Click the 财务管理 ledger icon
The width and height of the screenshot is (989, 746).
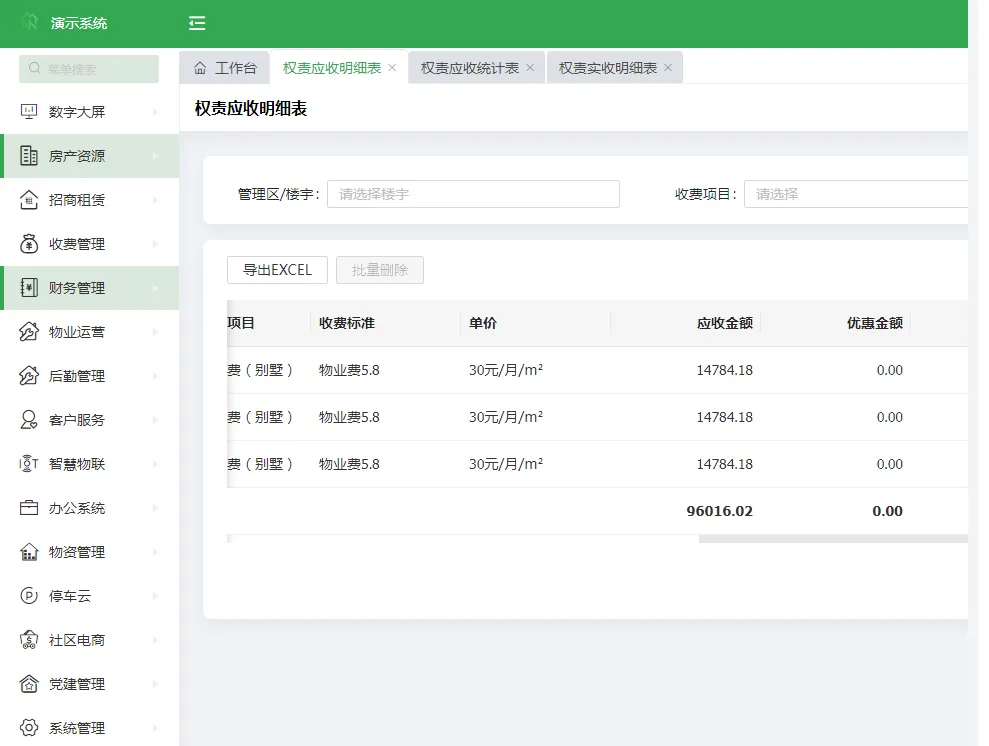pos(29,288)
